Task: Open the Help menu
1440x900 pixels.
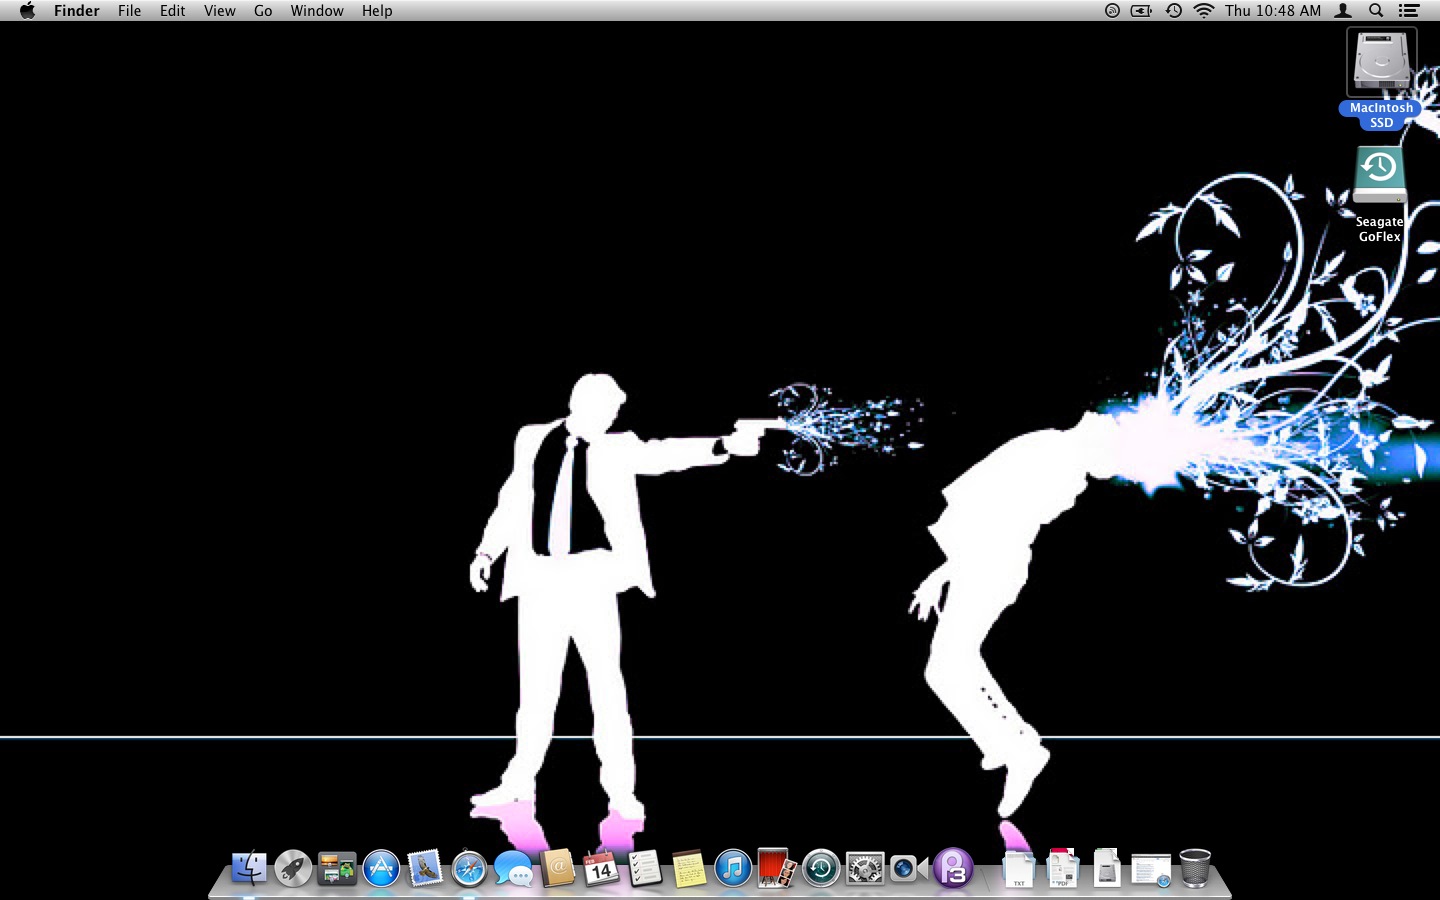Action: pos(377,11)
